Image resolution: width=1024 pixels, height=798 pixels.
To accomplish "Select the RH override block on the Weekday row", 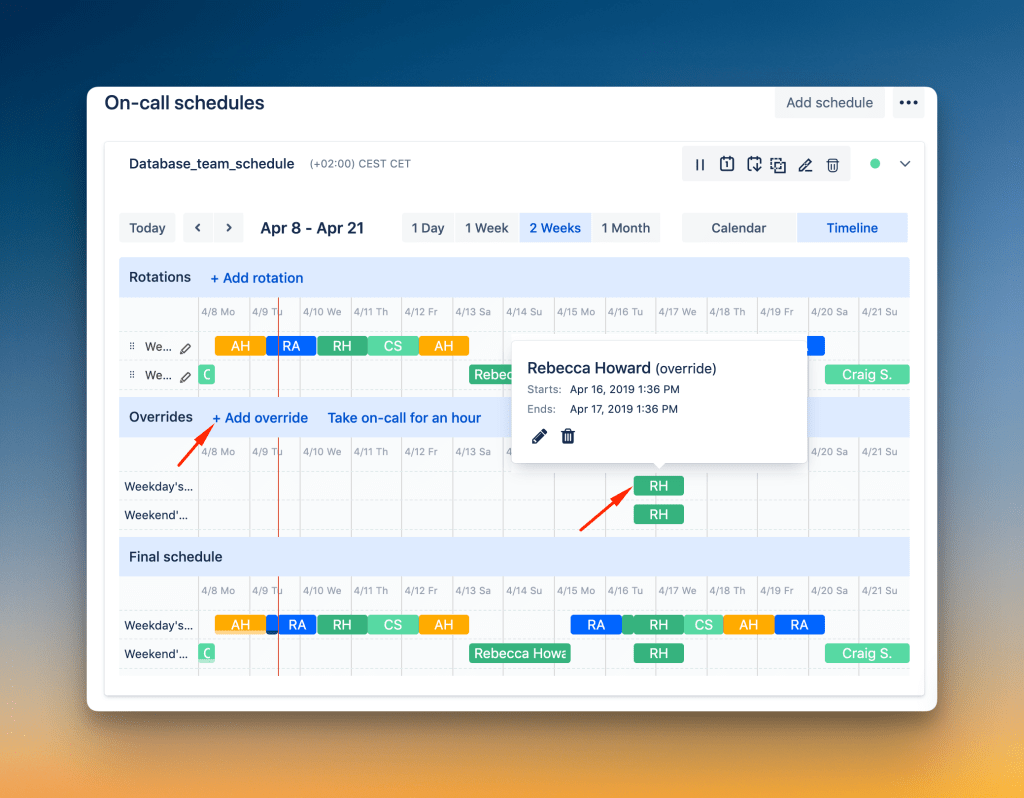I will (x=658, y=486).
